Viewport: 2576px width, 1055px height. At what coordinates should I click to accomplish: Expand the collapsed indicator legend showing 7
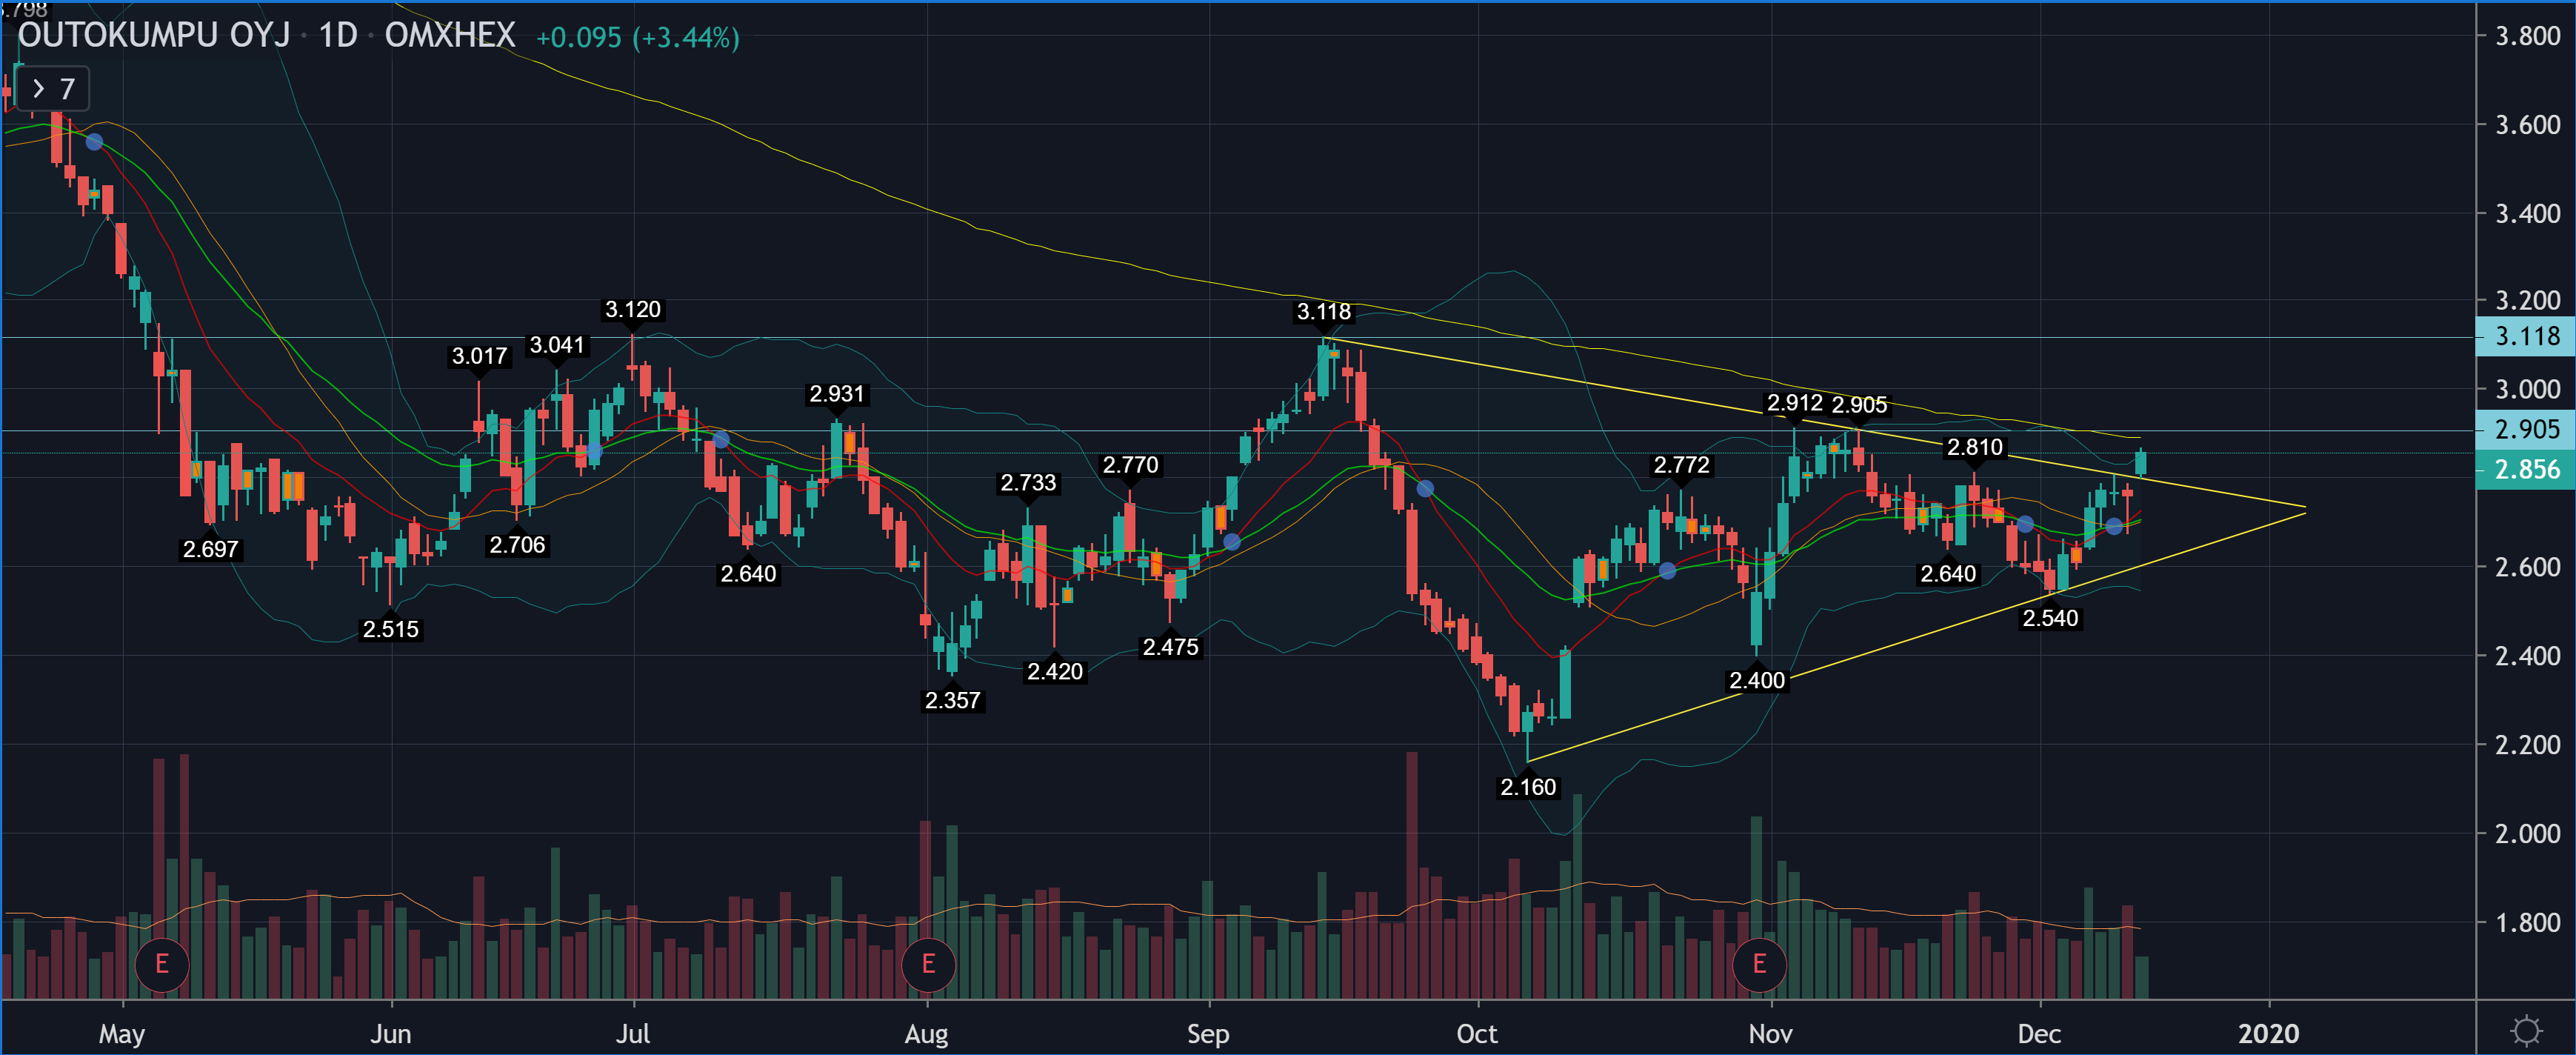click(x=52, y=89)
